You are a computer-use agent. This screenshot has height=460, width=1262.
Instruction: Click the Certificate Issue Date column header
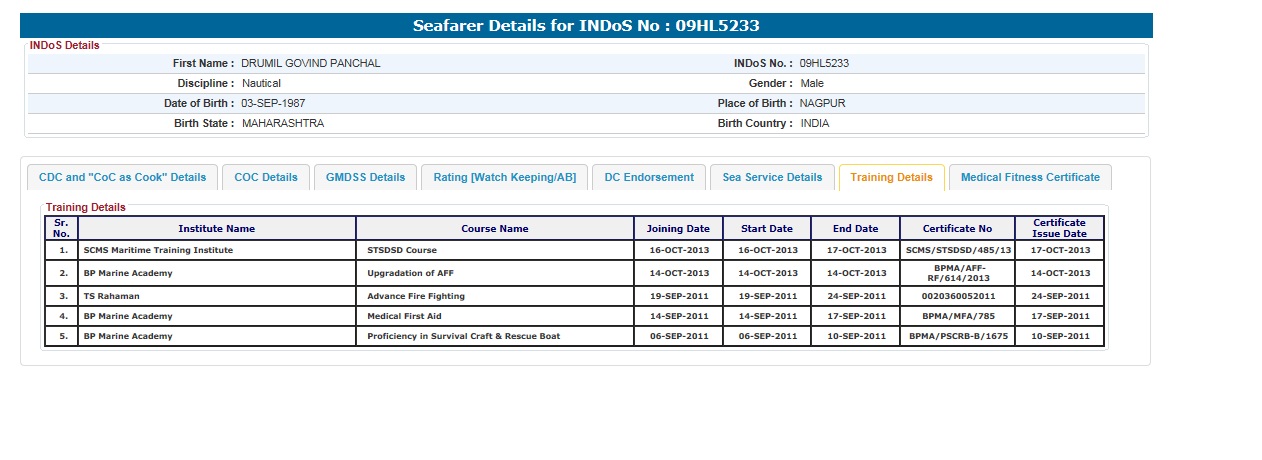[x=1059, y=228]
